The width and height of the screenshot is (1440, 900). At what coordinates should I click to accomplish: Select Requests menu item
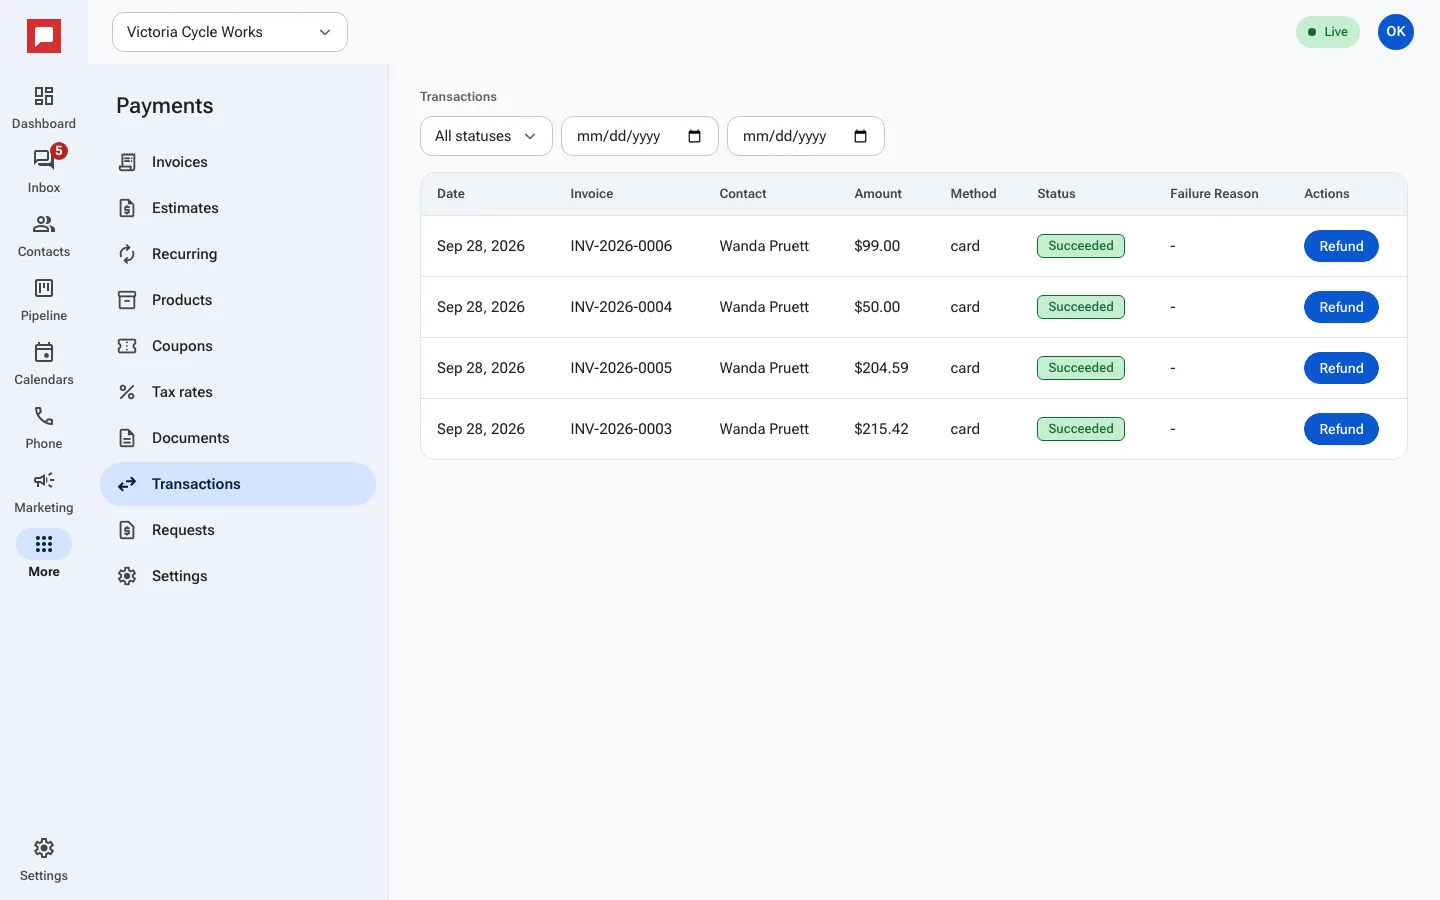pos(238,530)
